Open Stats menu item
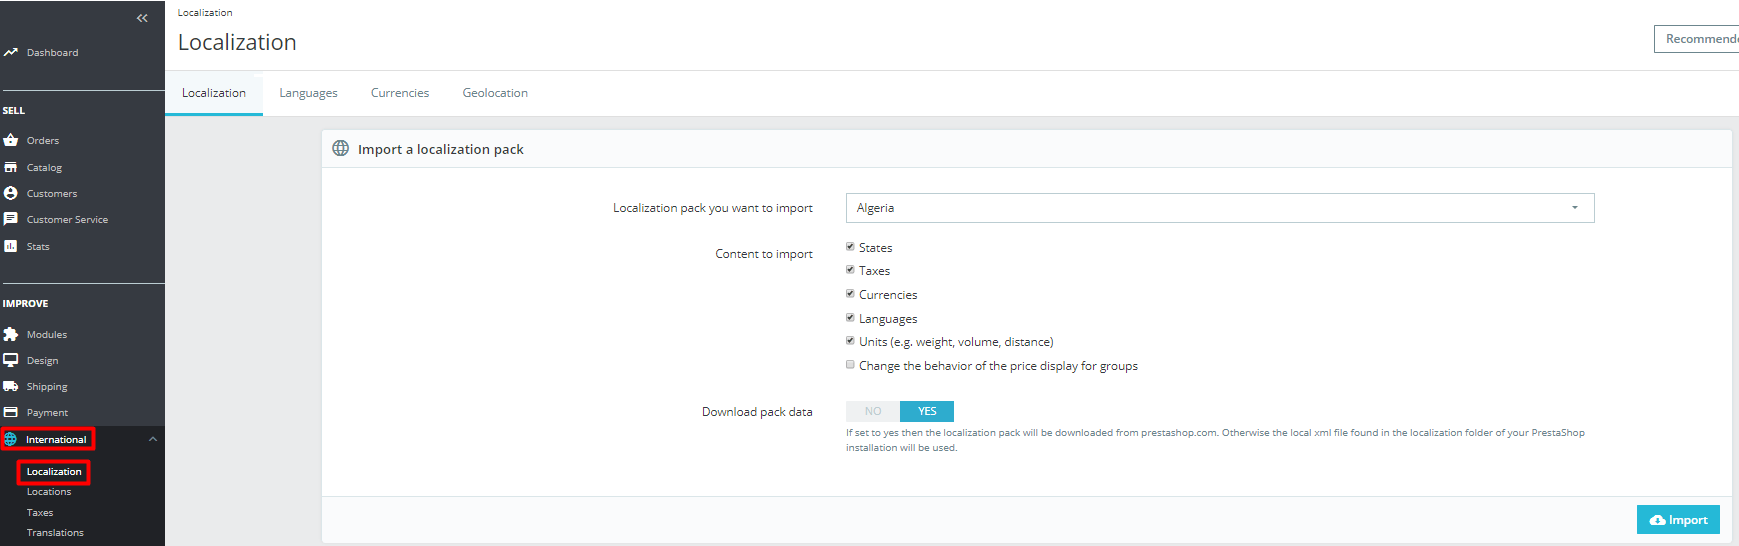 pyautogui.click(x=38, y=247)
